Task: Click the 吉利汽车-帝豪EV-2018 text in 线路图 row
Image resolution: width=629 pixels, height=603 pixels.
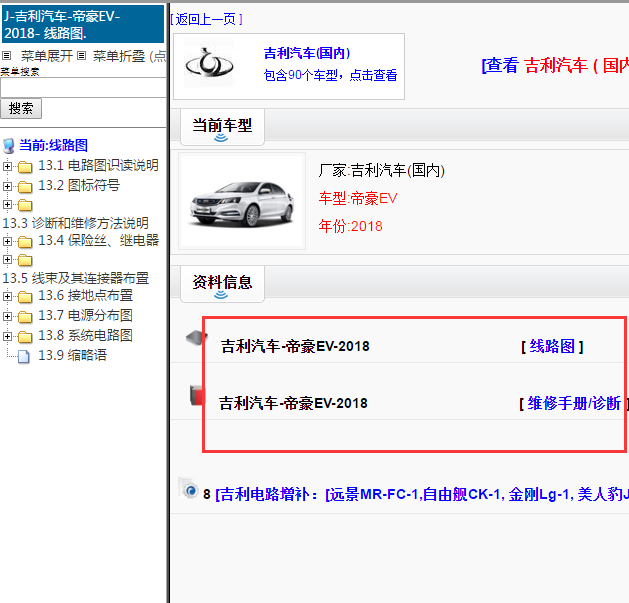Action: pos(295,346)
